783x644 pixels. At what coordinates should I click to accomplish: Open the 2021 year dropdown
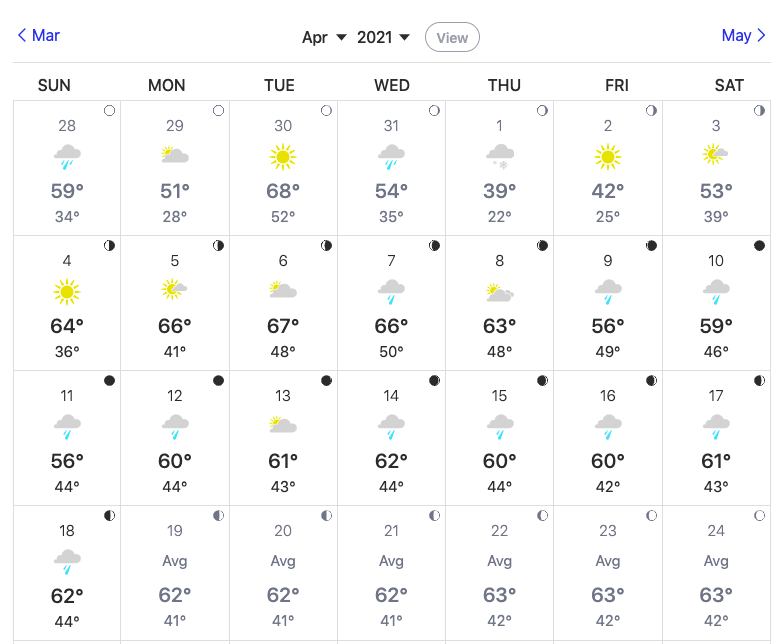[x=384, y=37]
